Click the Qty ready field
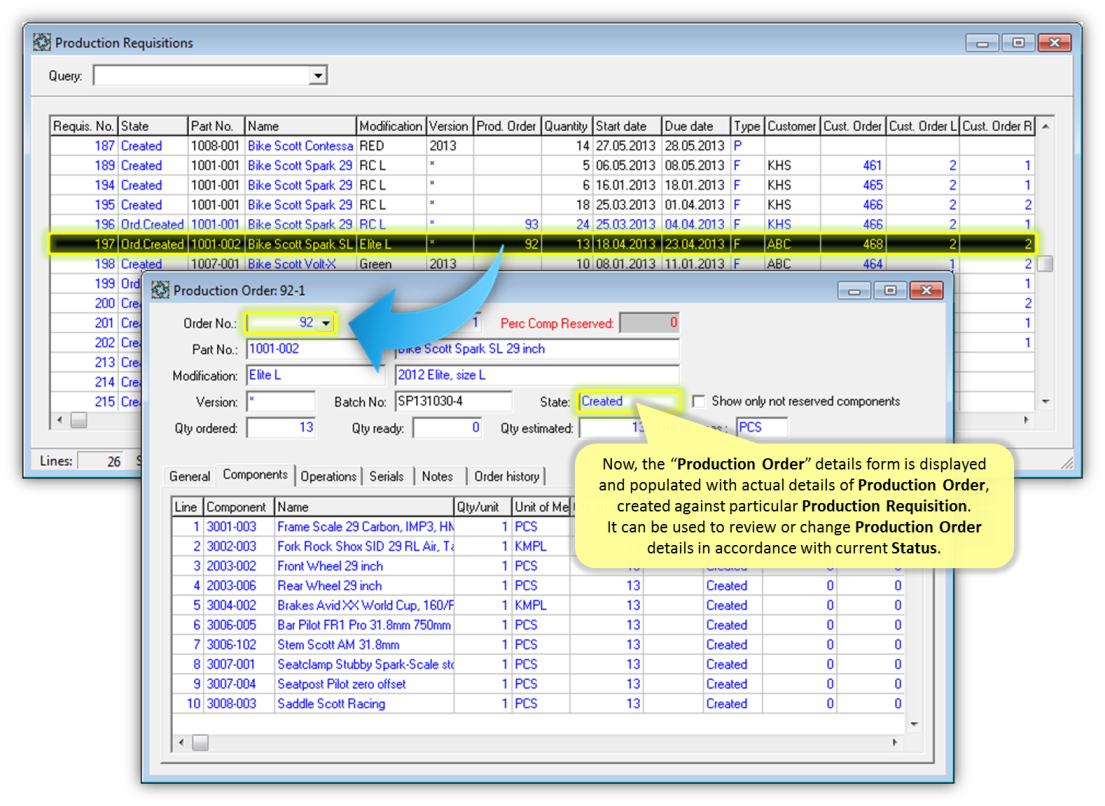 pyautogui.click(x=447, y=428)
